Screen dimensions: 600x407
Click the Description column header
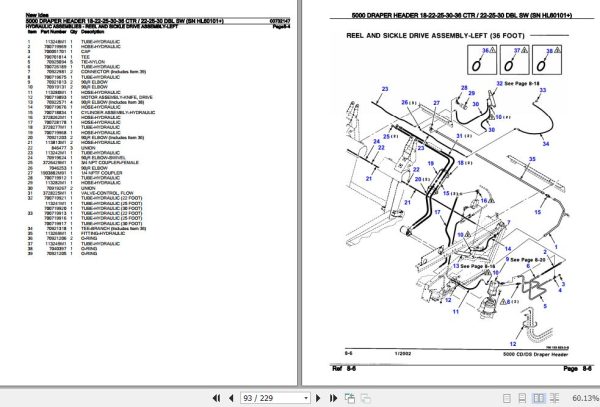(92, 32)
